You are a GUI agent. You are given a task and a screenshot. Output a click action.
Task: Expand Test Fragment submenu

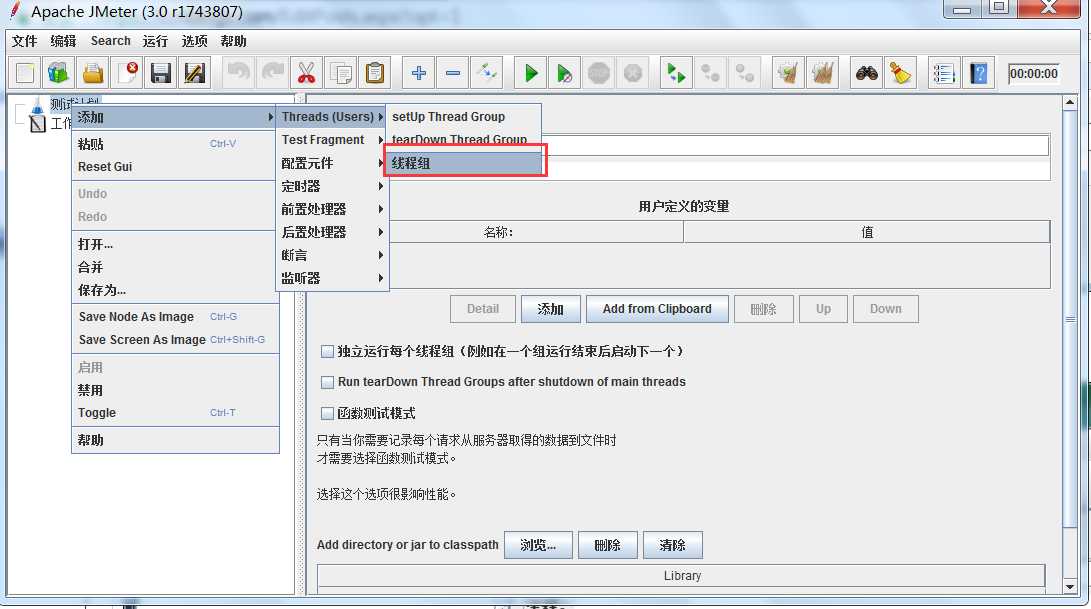click(332, 140)
